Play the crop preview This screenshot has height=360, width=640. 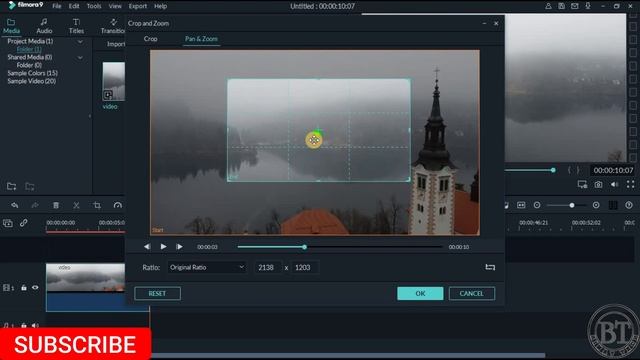(x=163, y=247)
